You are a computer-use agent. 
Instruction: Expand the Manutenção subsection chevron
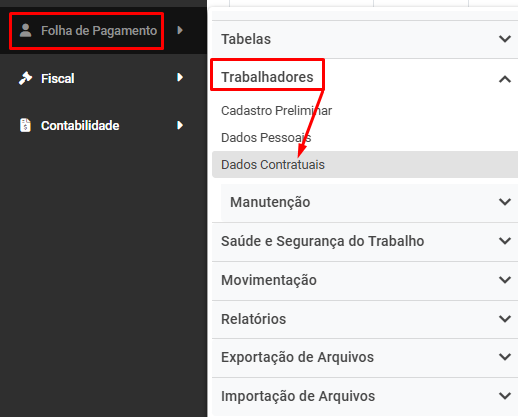(505, 202)
